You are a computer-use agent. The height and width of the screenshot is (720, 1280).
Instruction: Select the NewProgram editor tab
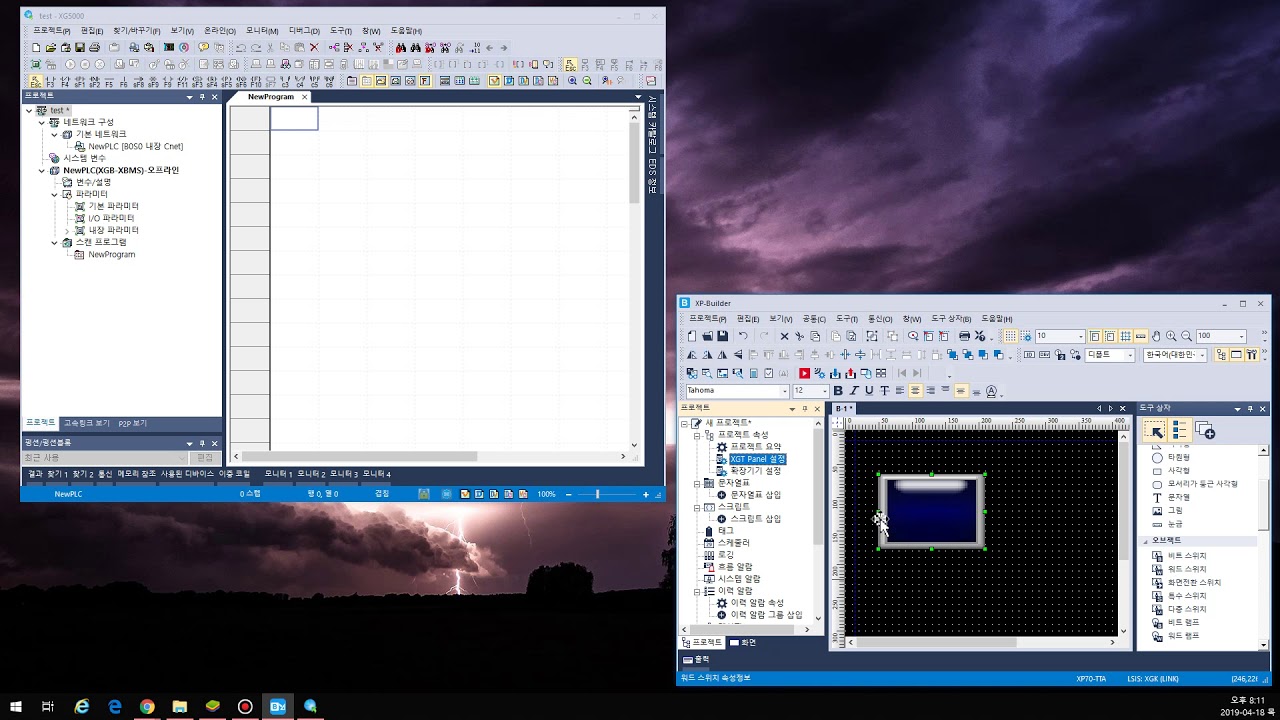pos(271,97)
